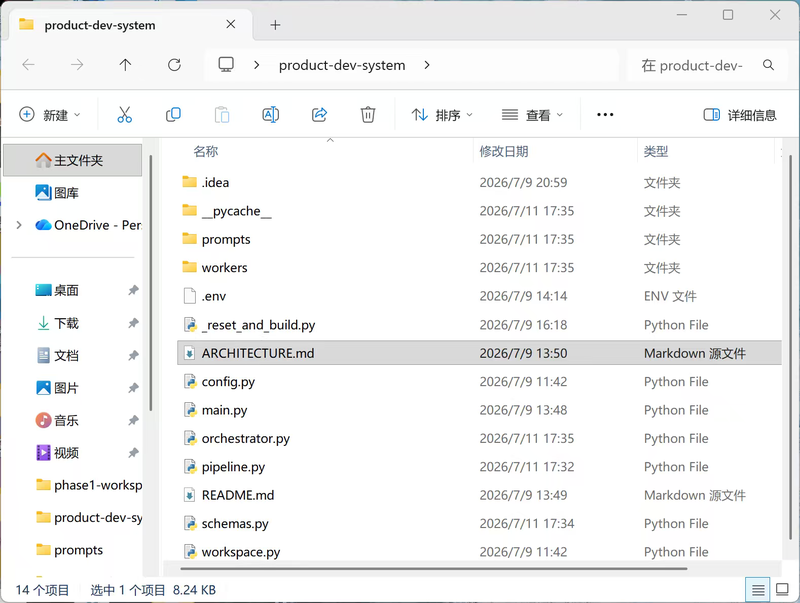This screenshot has width=800, height=603.
Task: Go forward with the right arrow
Action: pyautogui.click(x=77, y=65)
